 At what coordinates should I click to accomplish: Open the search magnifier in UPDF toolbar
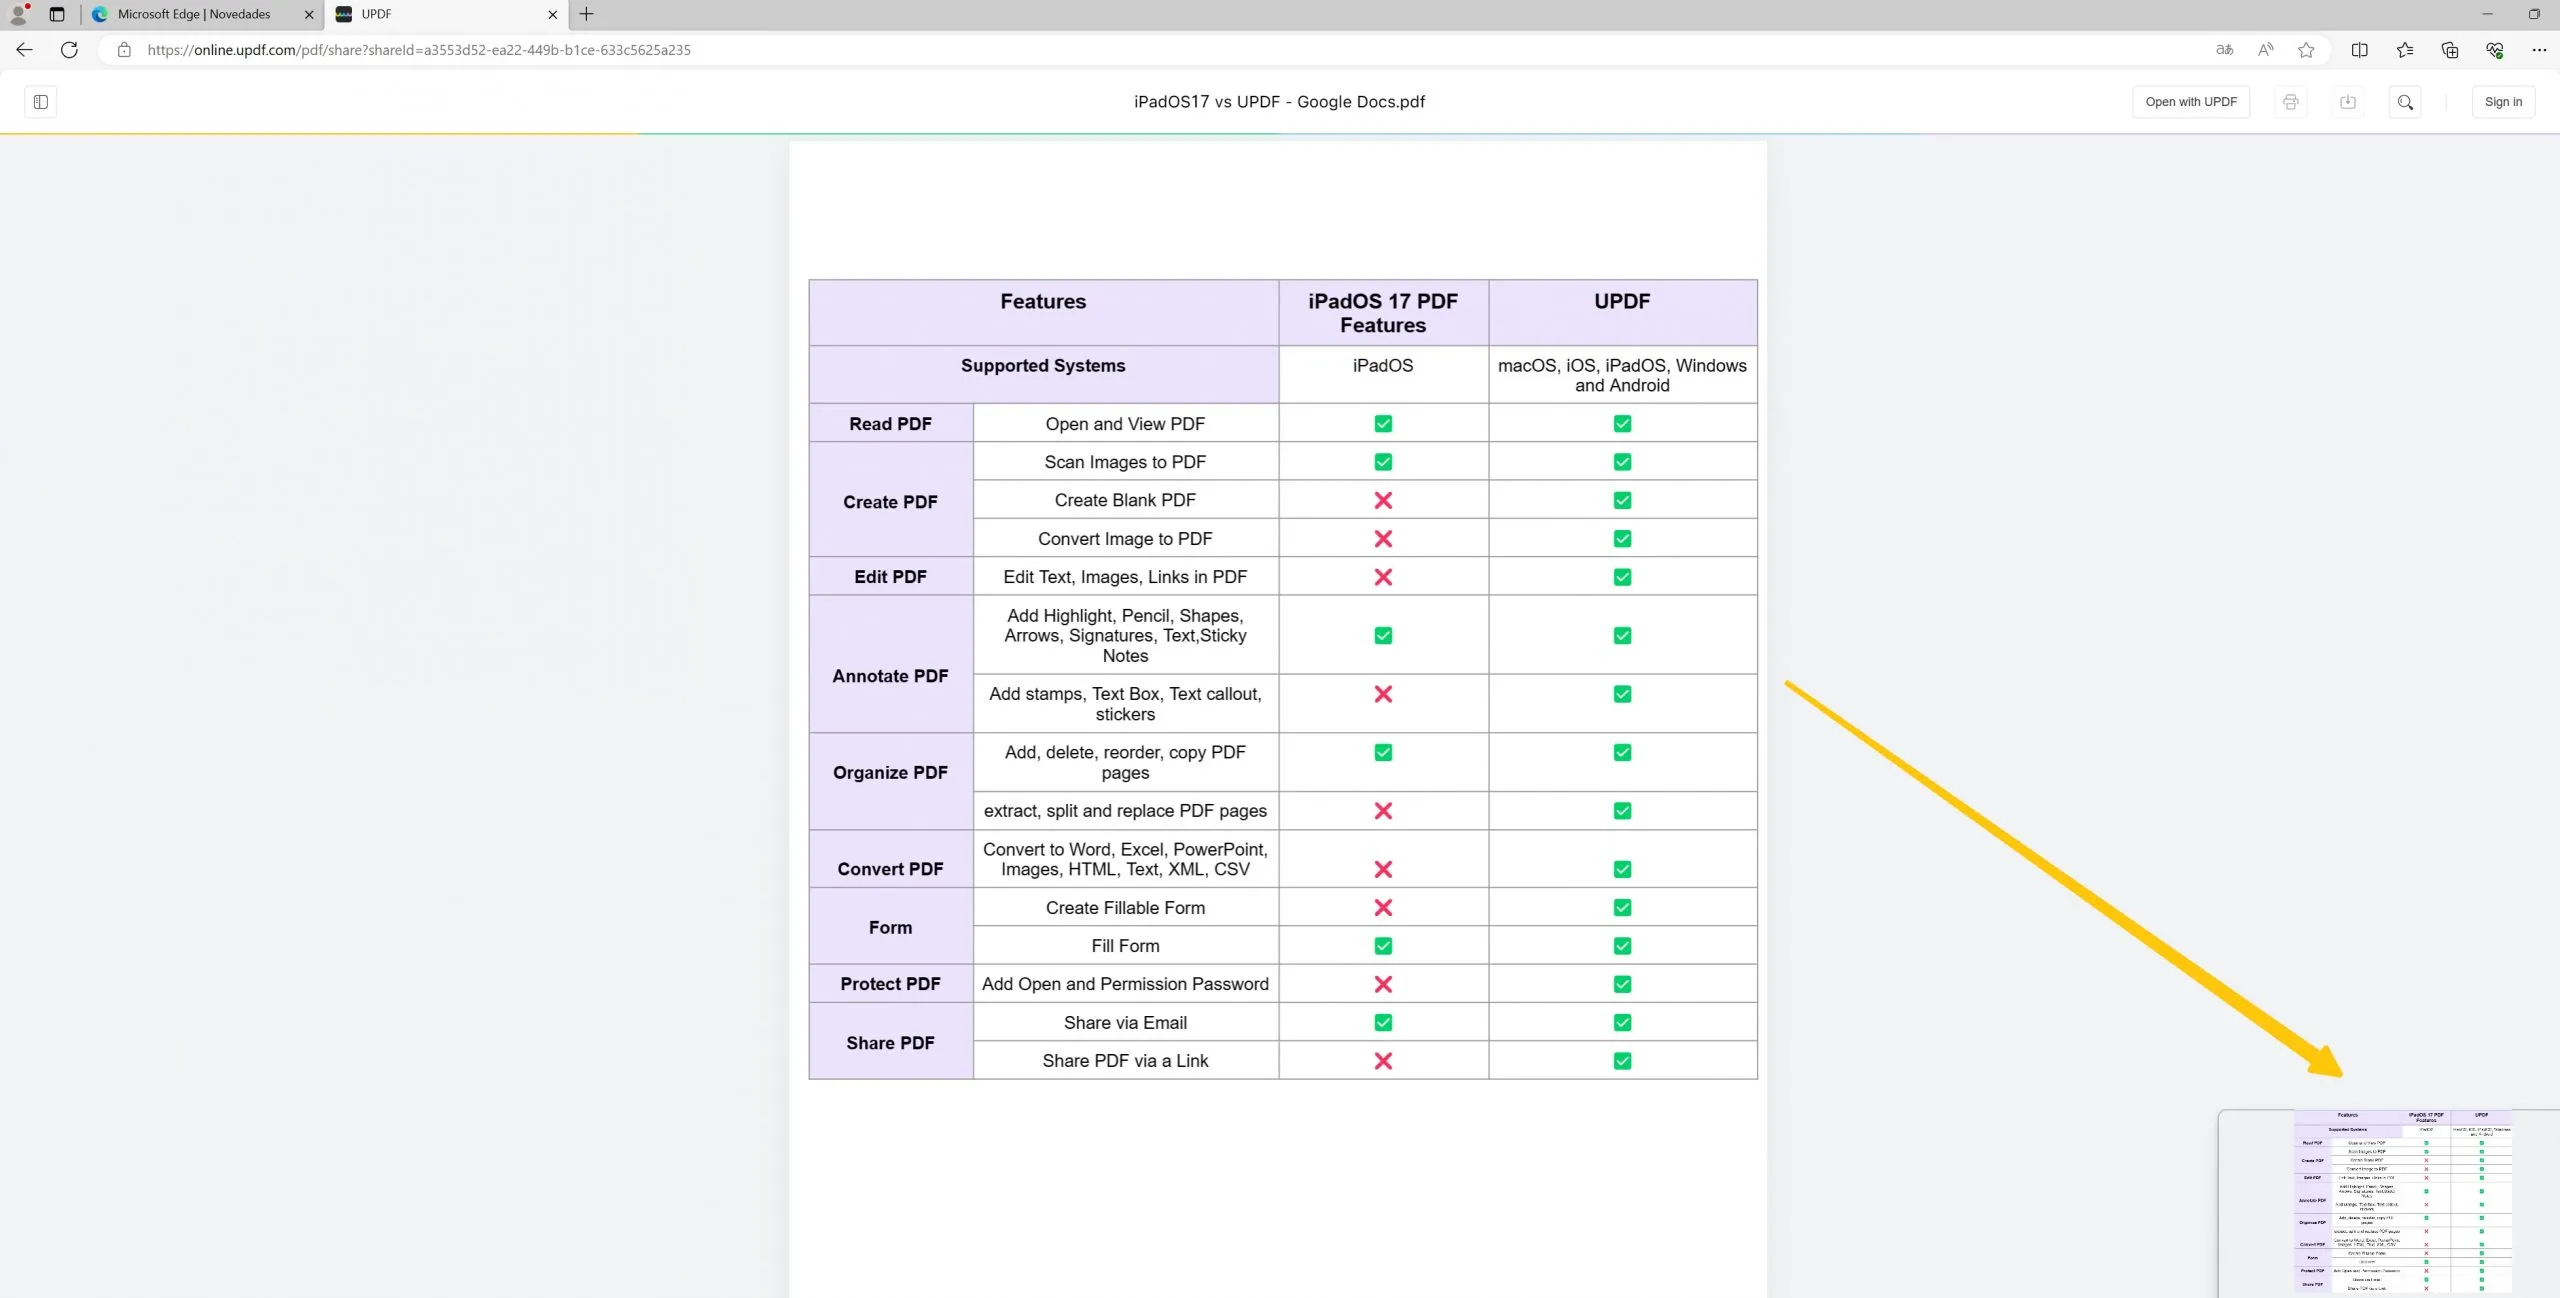pyautogui.click(x=2405, y=102)
